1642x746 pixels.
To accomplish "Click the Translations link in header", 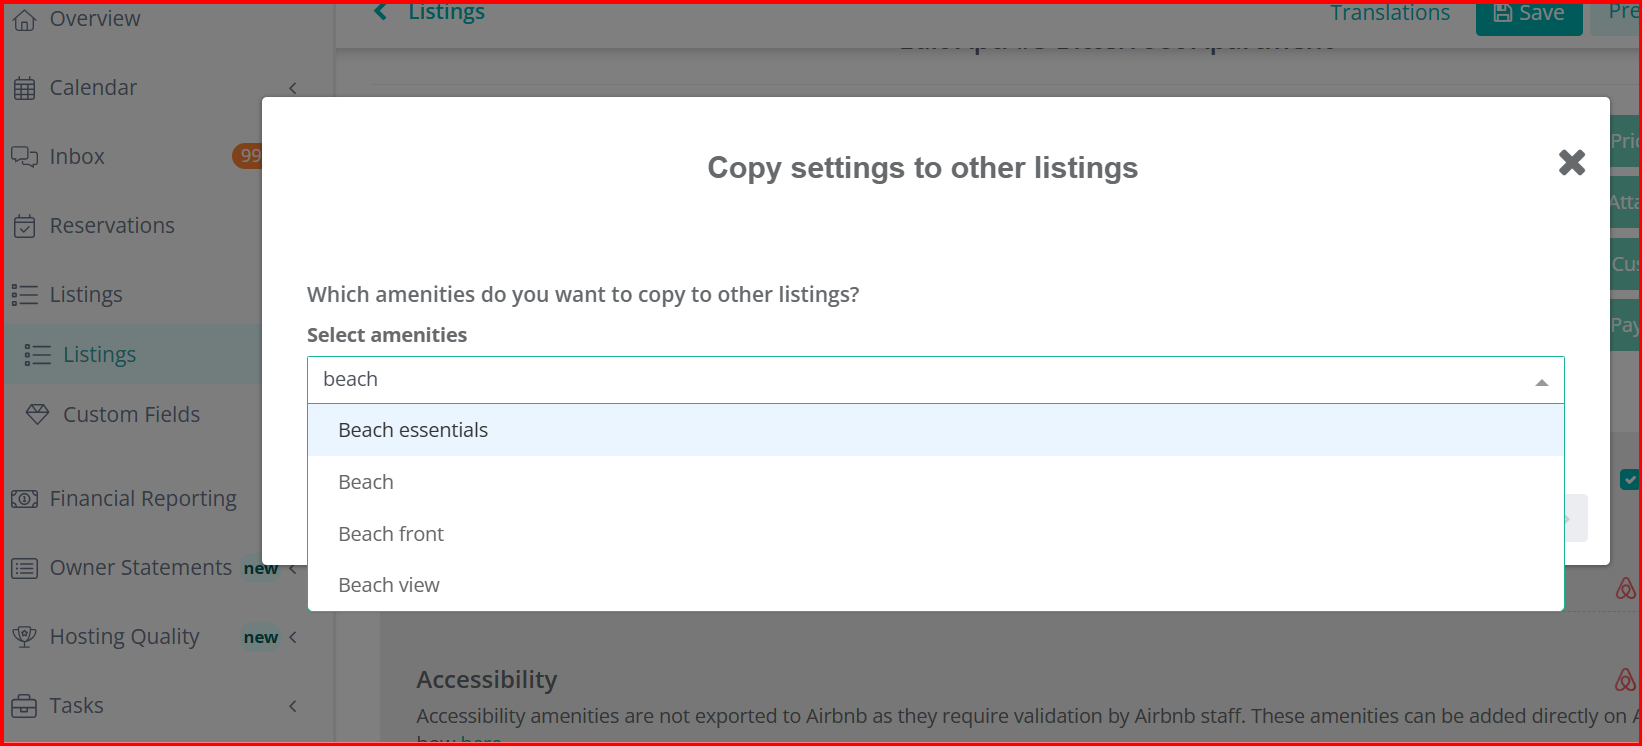I will click(x=1390, y=13).
